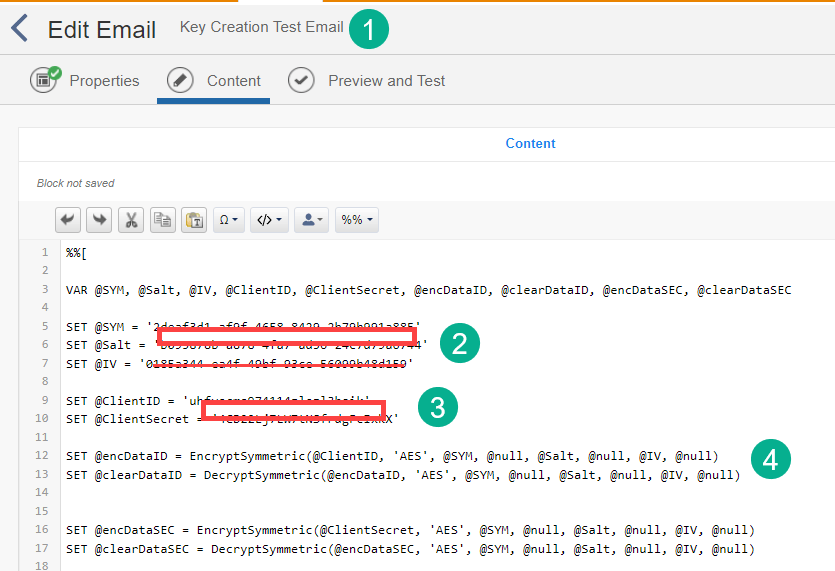
Task: Expand the %% AMPscript dropdown
Action: point(357,220)
